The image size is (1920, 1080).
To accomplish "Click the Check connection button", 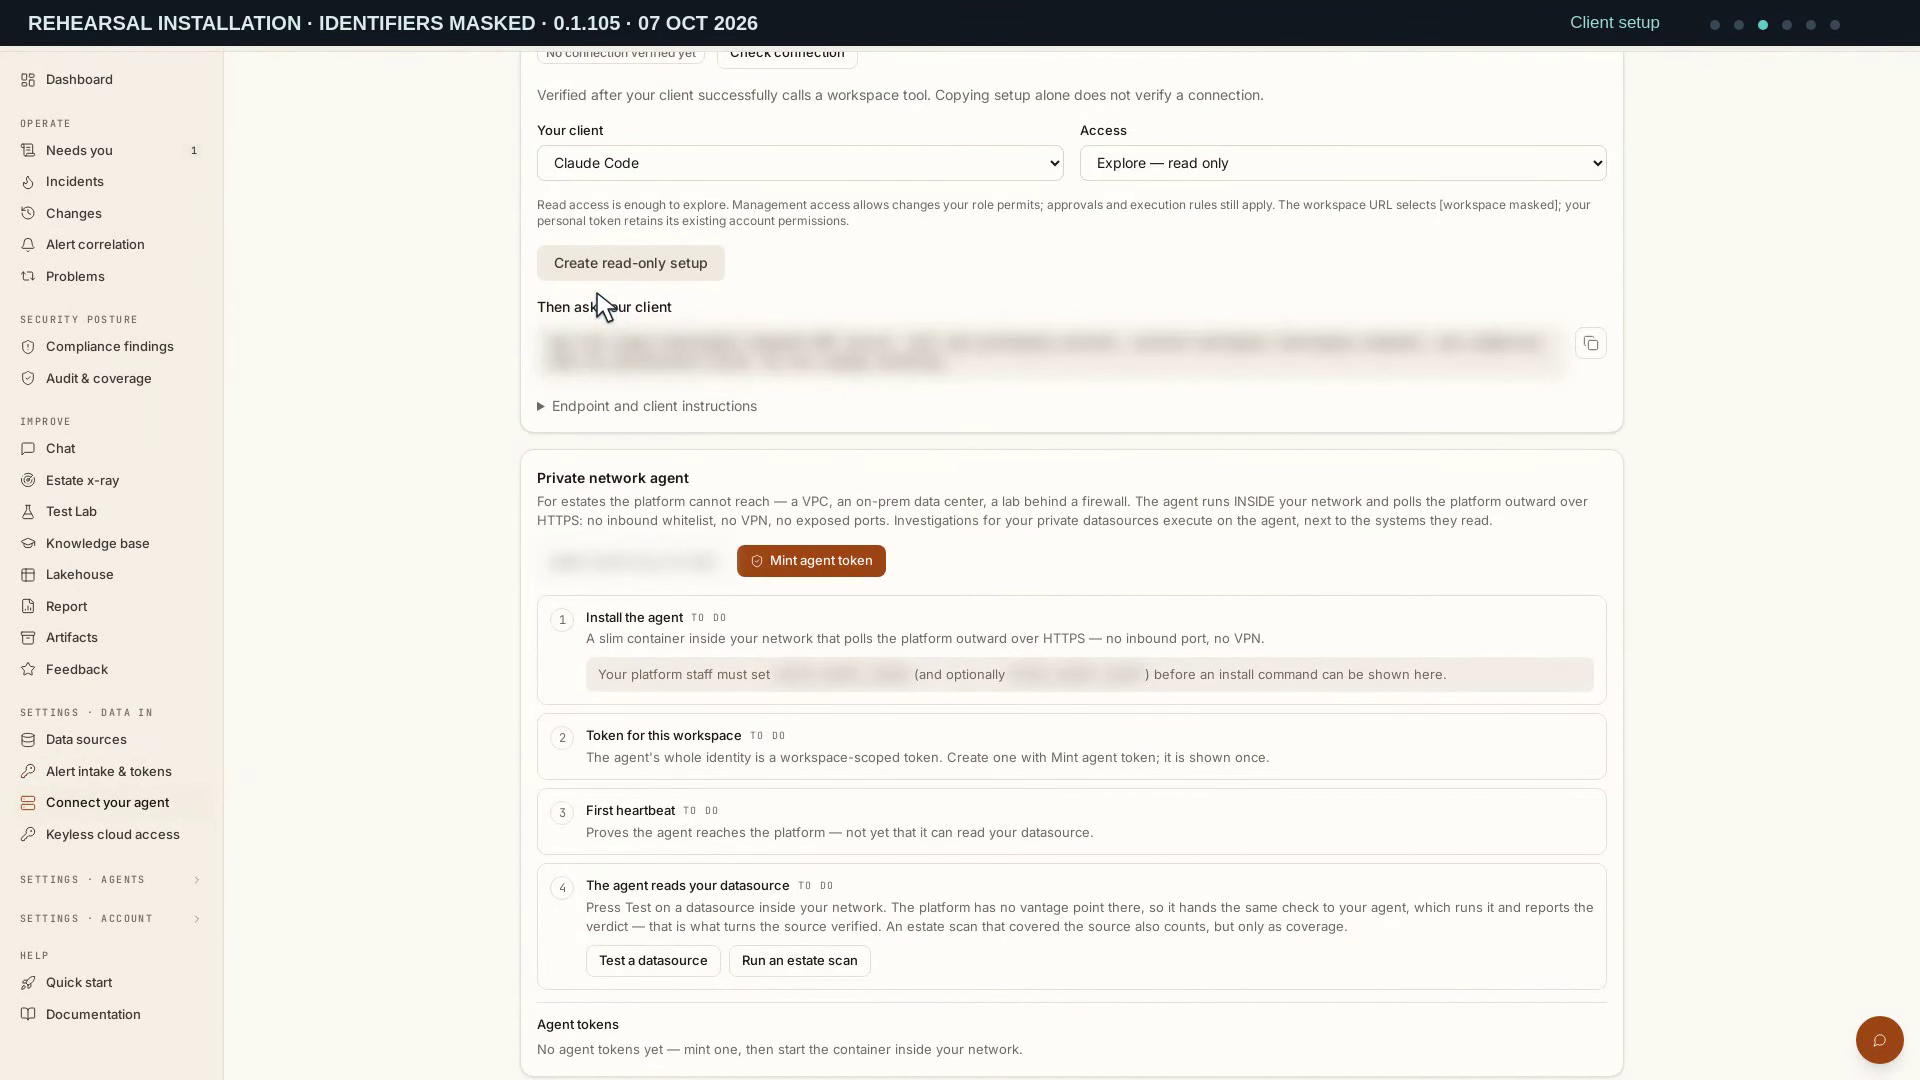I will point(787,54).
